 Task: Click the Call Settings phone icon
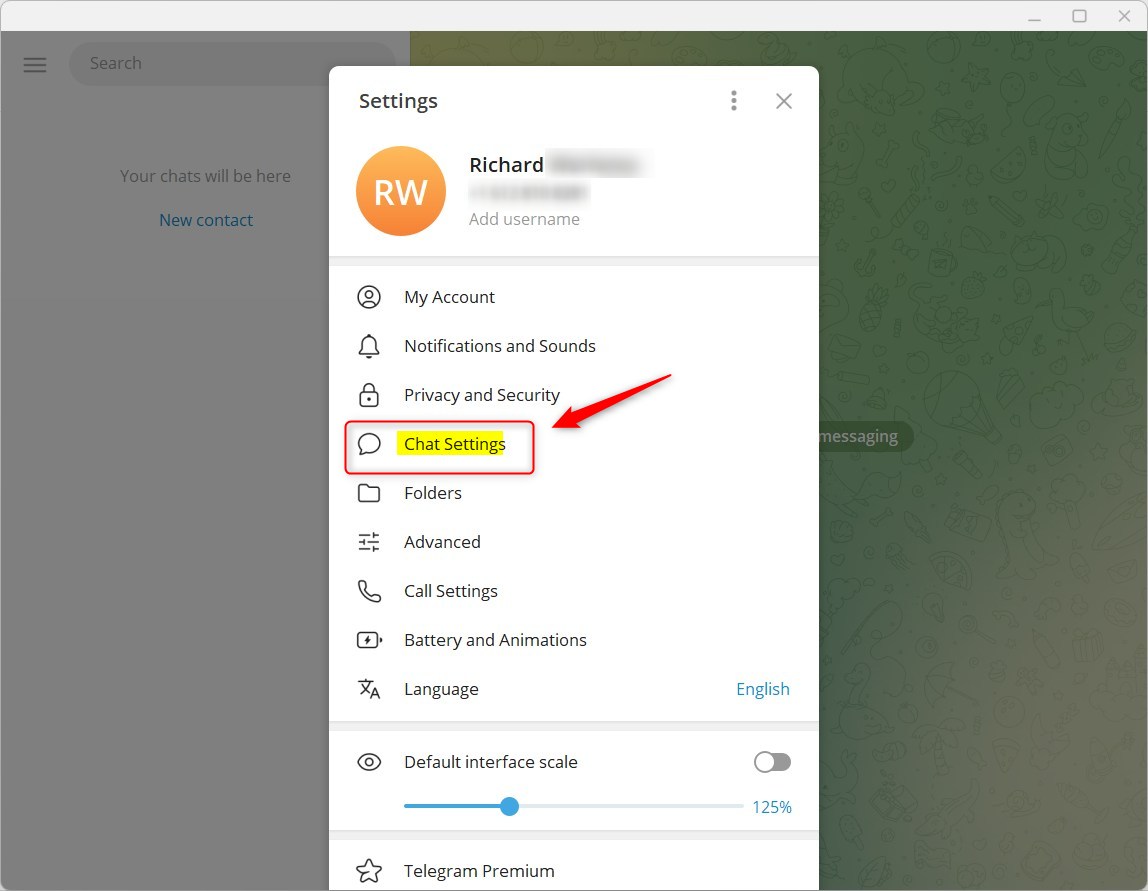(369, 590)
